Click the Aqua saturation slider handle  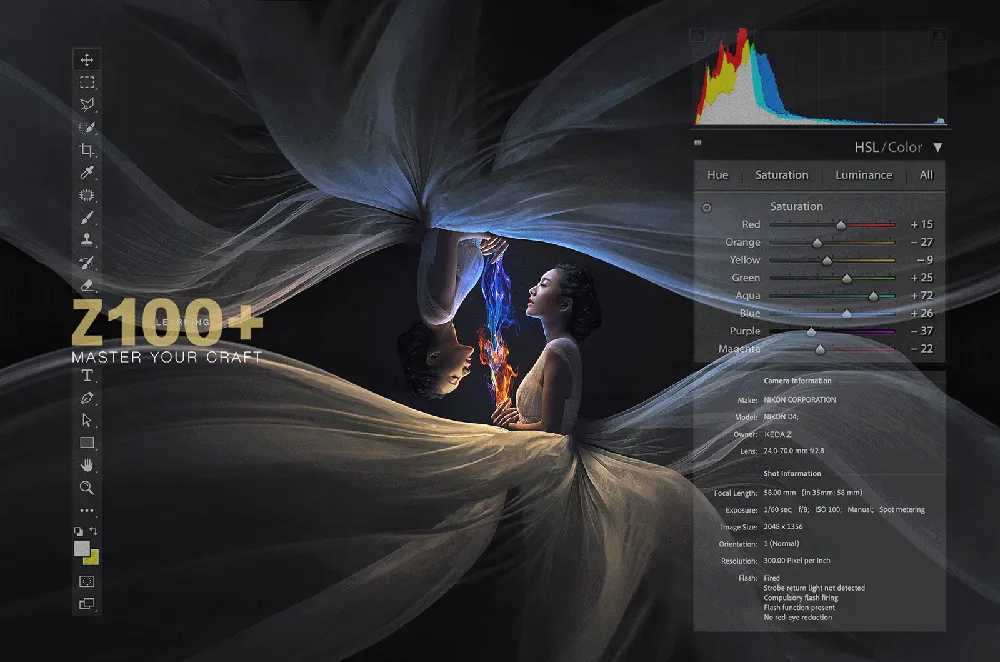pyautogui.click(x=873, y=296)
